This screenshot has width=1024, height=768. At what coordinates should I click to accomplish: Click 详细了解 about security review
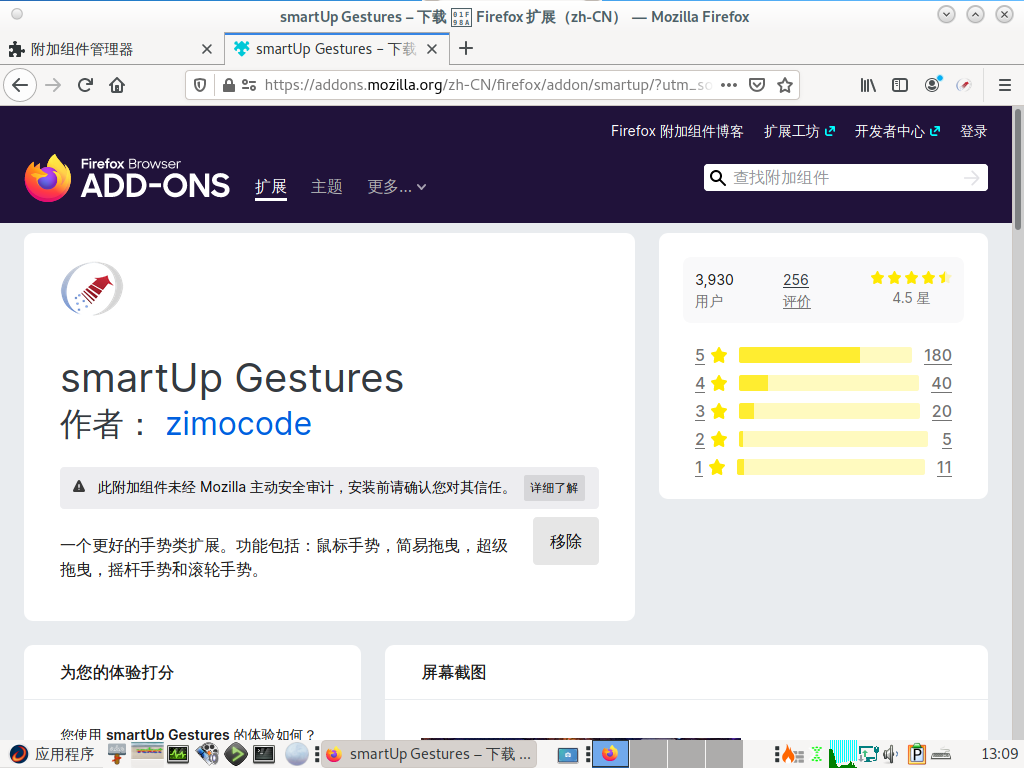click(x=554, y=488)
